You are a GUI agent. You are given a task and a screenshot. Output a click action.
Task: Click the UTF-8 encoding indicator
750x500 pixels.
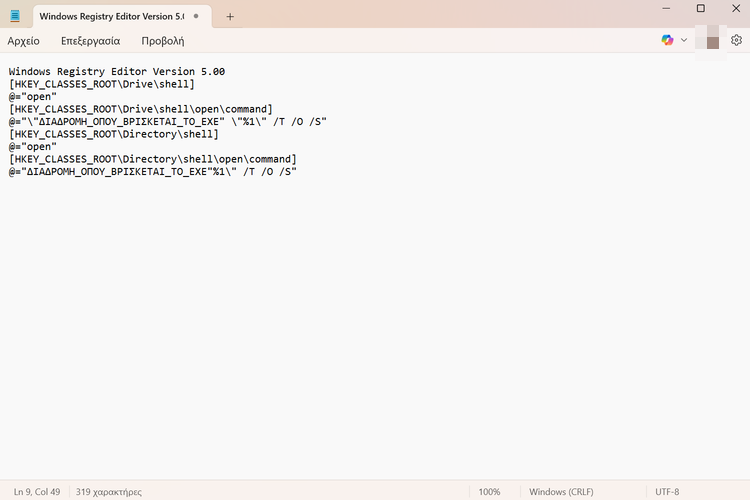click(x=667, y=492)
